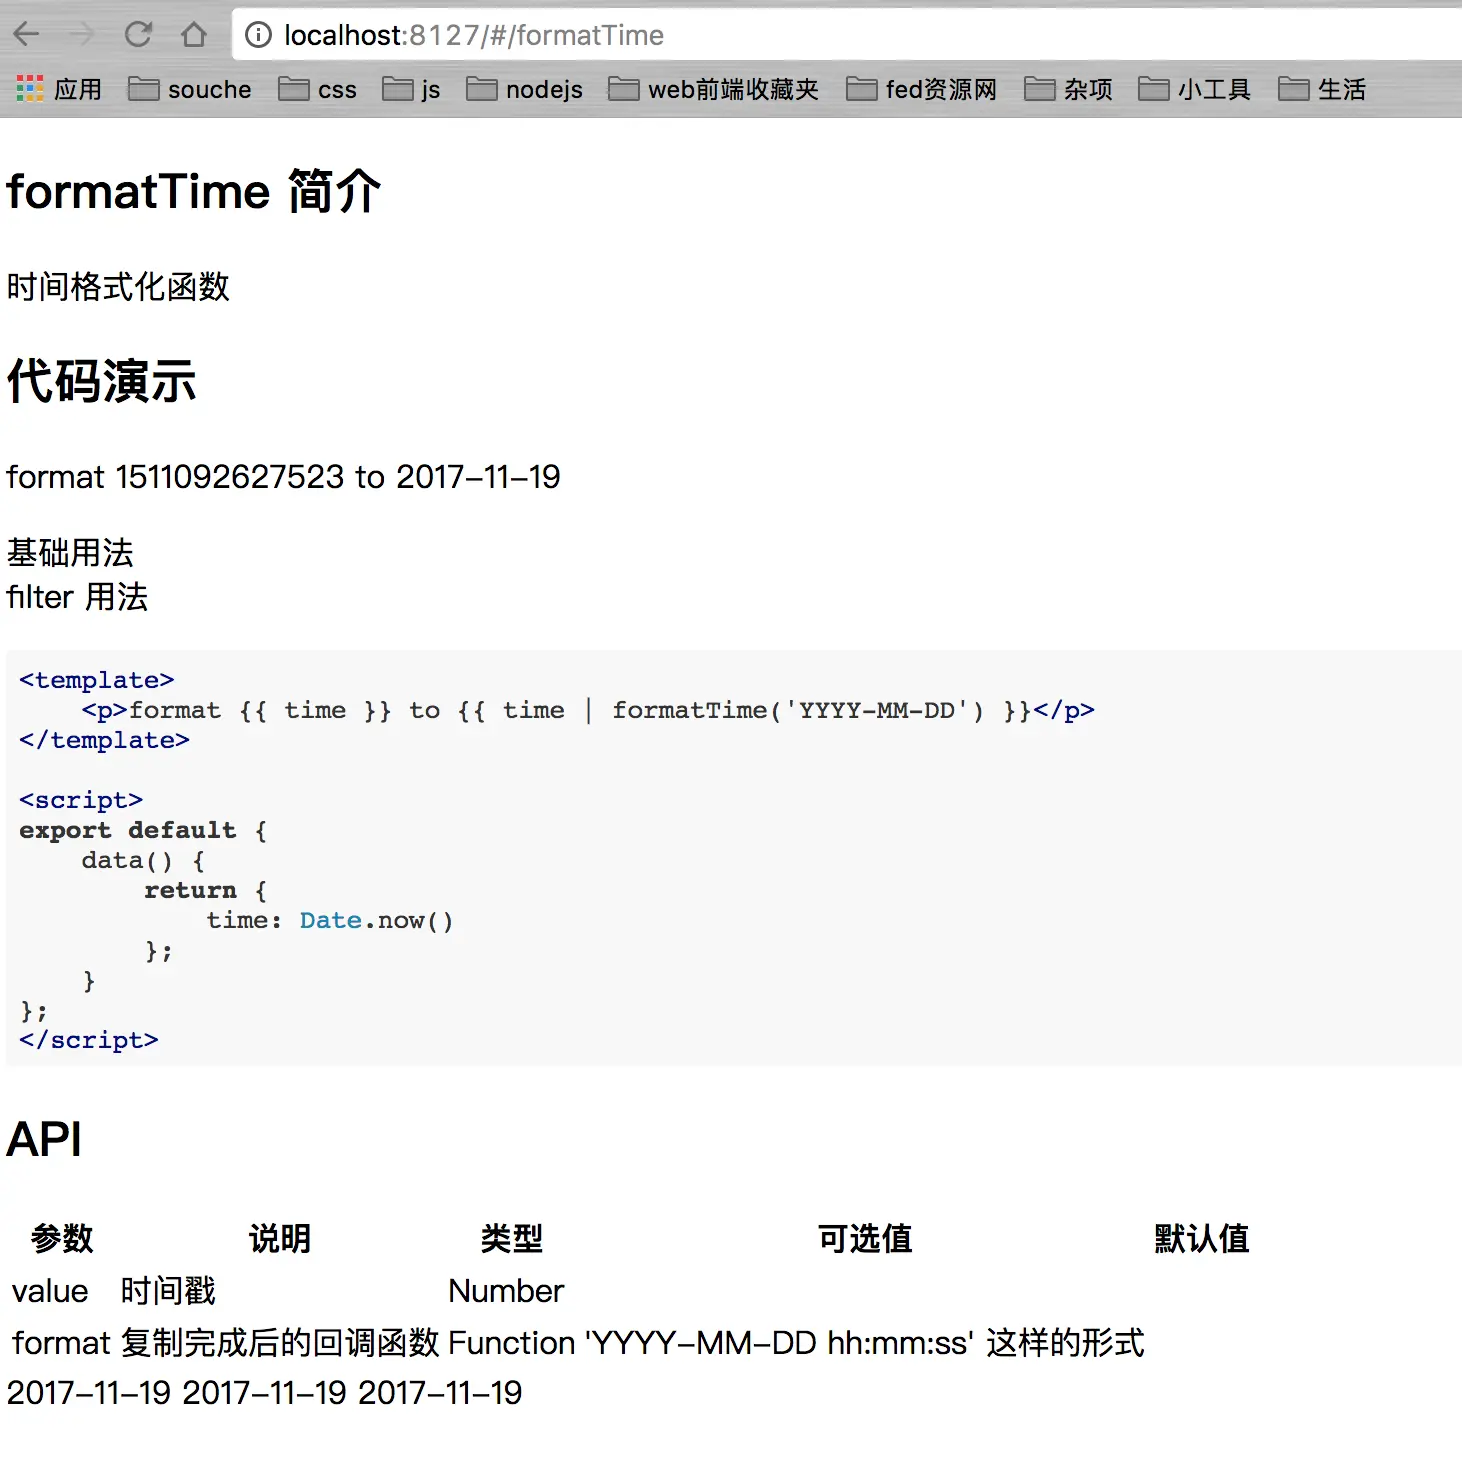The image size is (1462, 1458).
Task: Click the 说明 table column header
Action: point(280,1238)
